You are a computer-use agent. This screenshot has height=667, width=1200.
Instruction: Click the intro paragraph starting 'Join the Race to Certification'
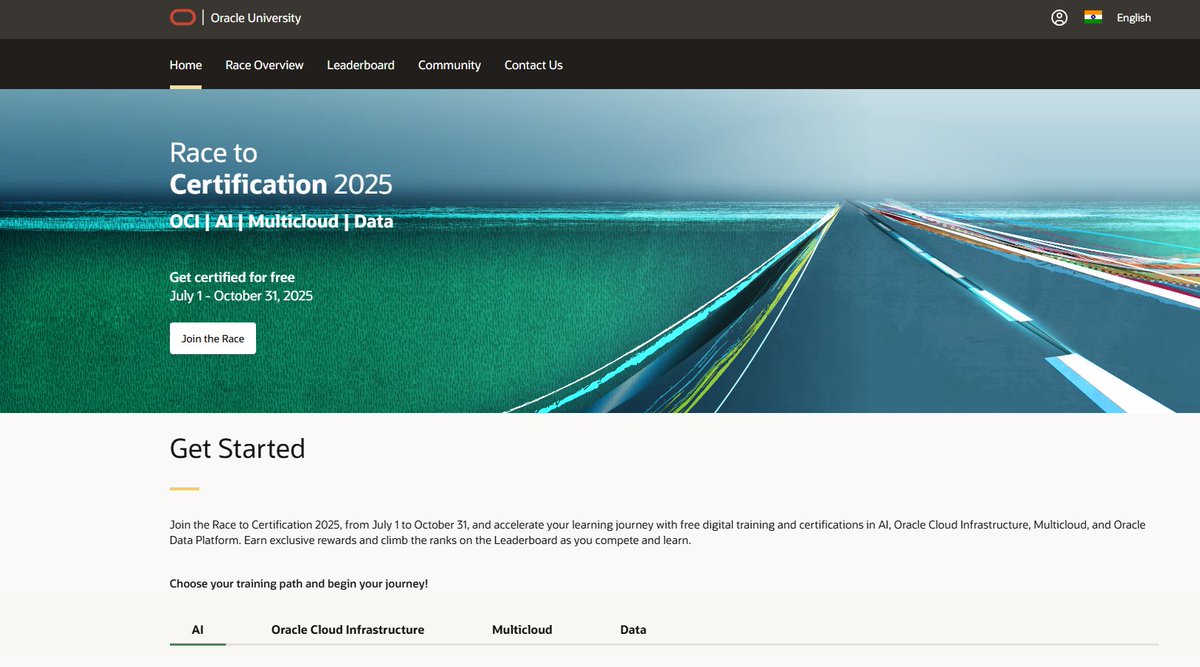pyautogui.click(x=658, y=532)
